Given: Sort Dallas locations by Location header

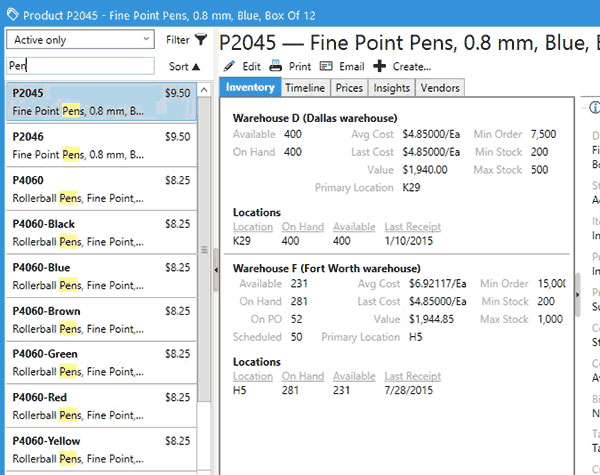Looking at the screenshot, I should (x=253, y=227).
